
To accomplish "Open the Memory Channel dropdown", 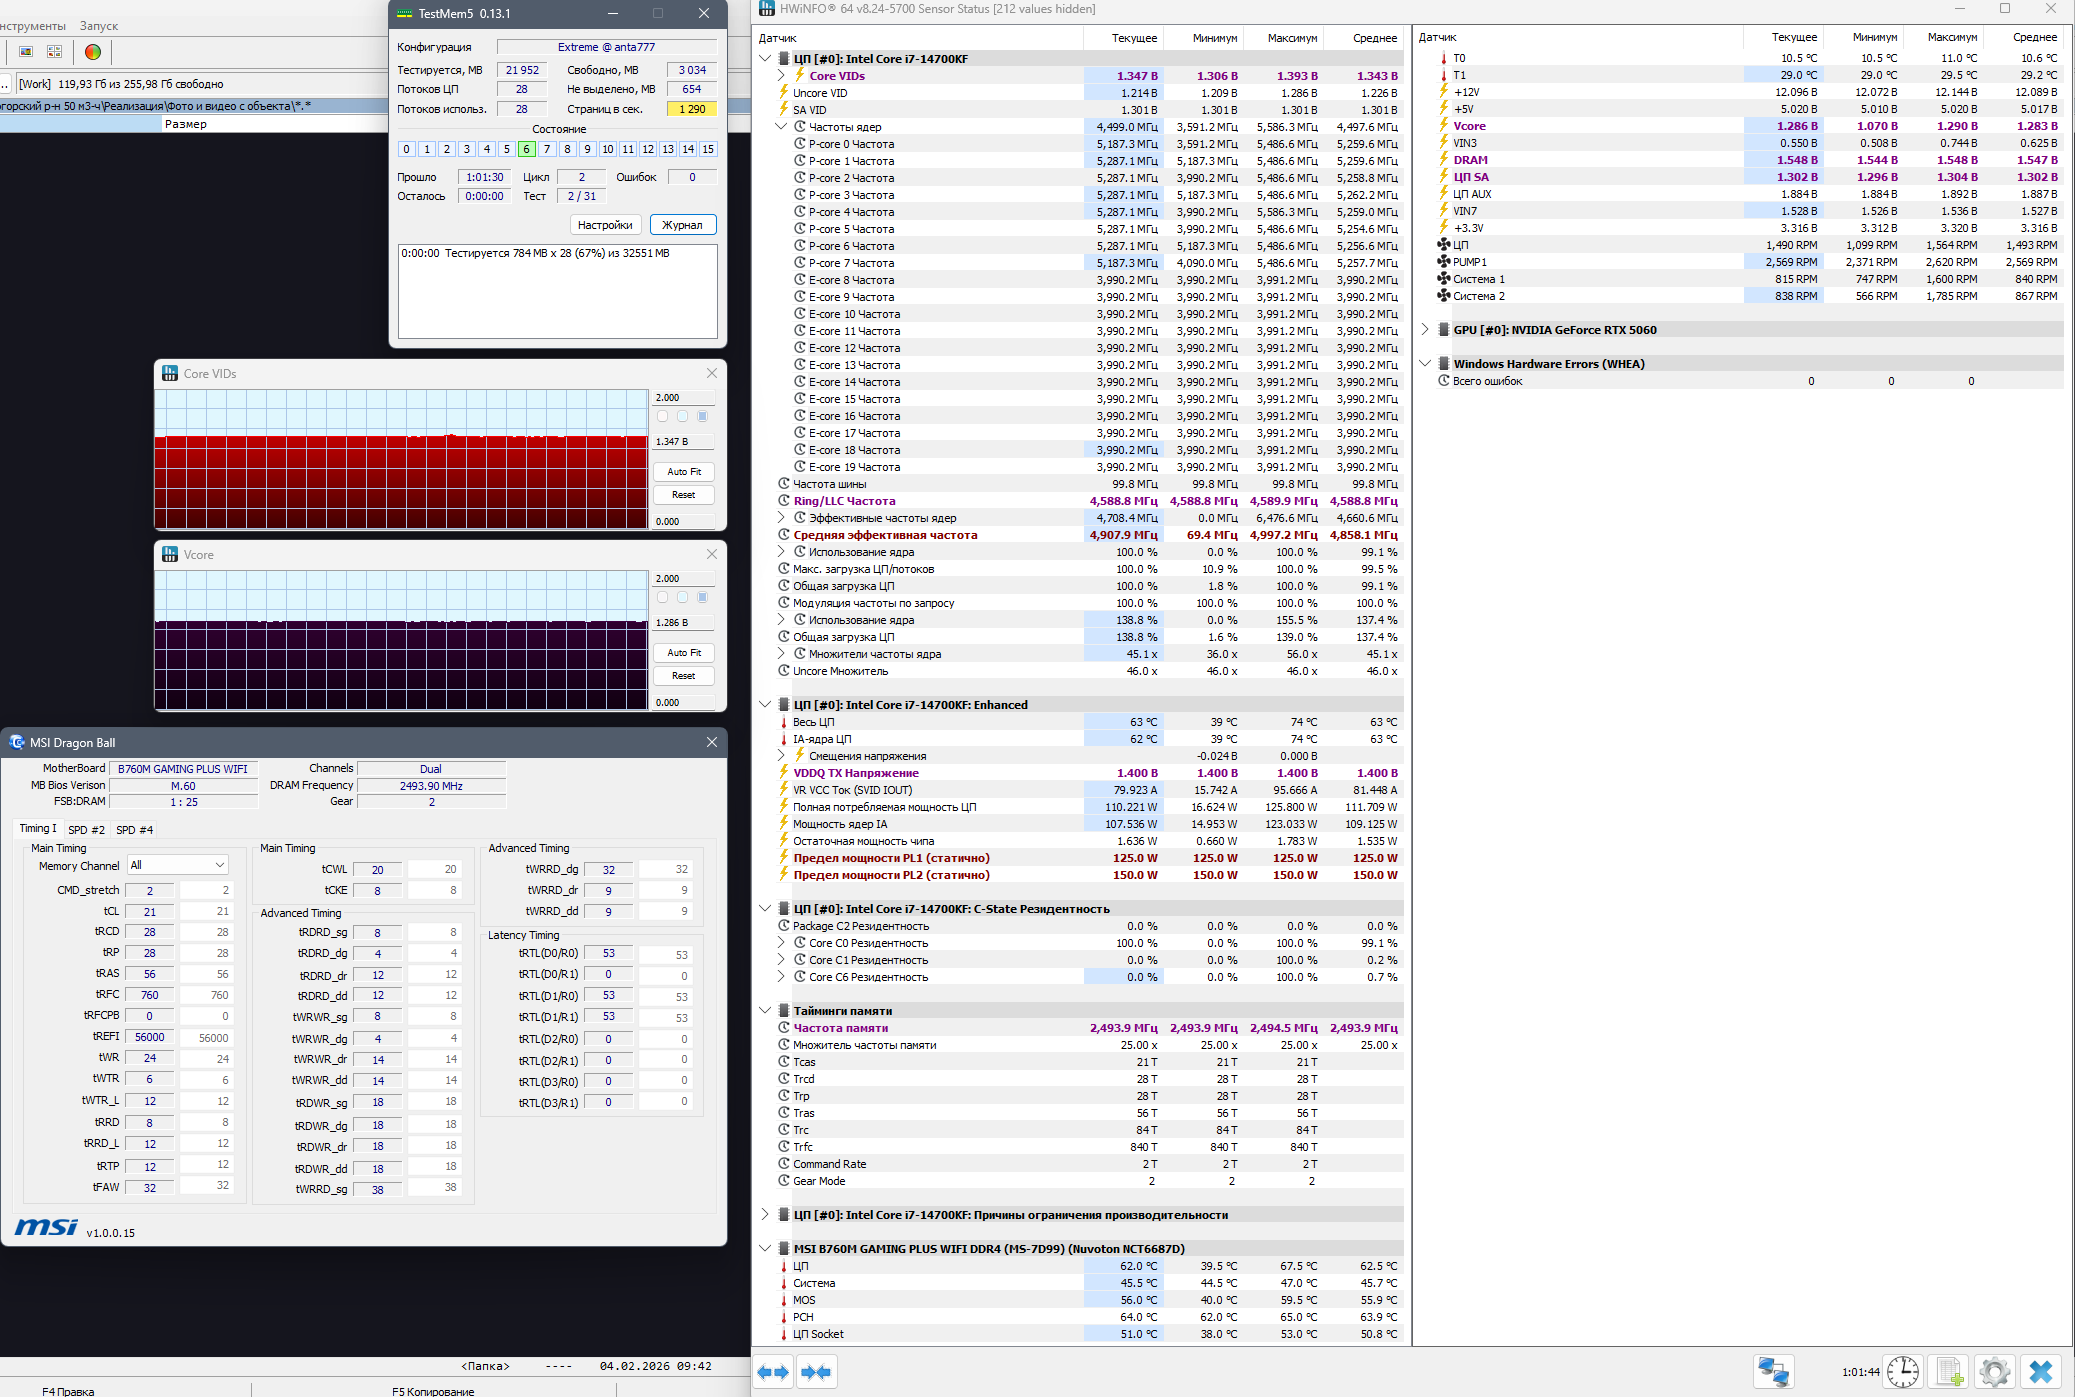I will (178, 865).
